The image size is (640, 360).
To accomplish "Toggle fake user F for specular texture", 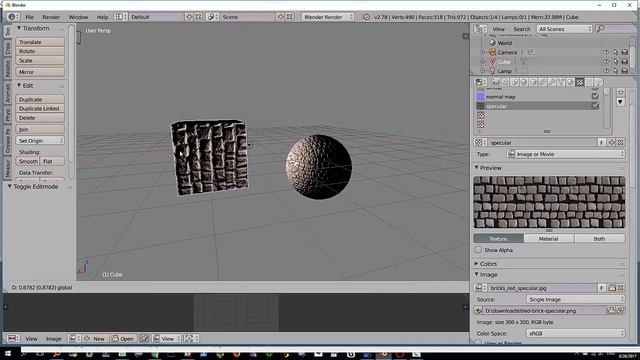I will [x=602, y=142].
